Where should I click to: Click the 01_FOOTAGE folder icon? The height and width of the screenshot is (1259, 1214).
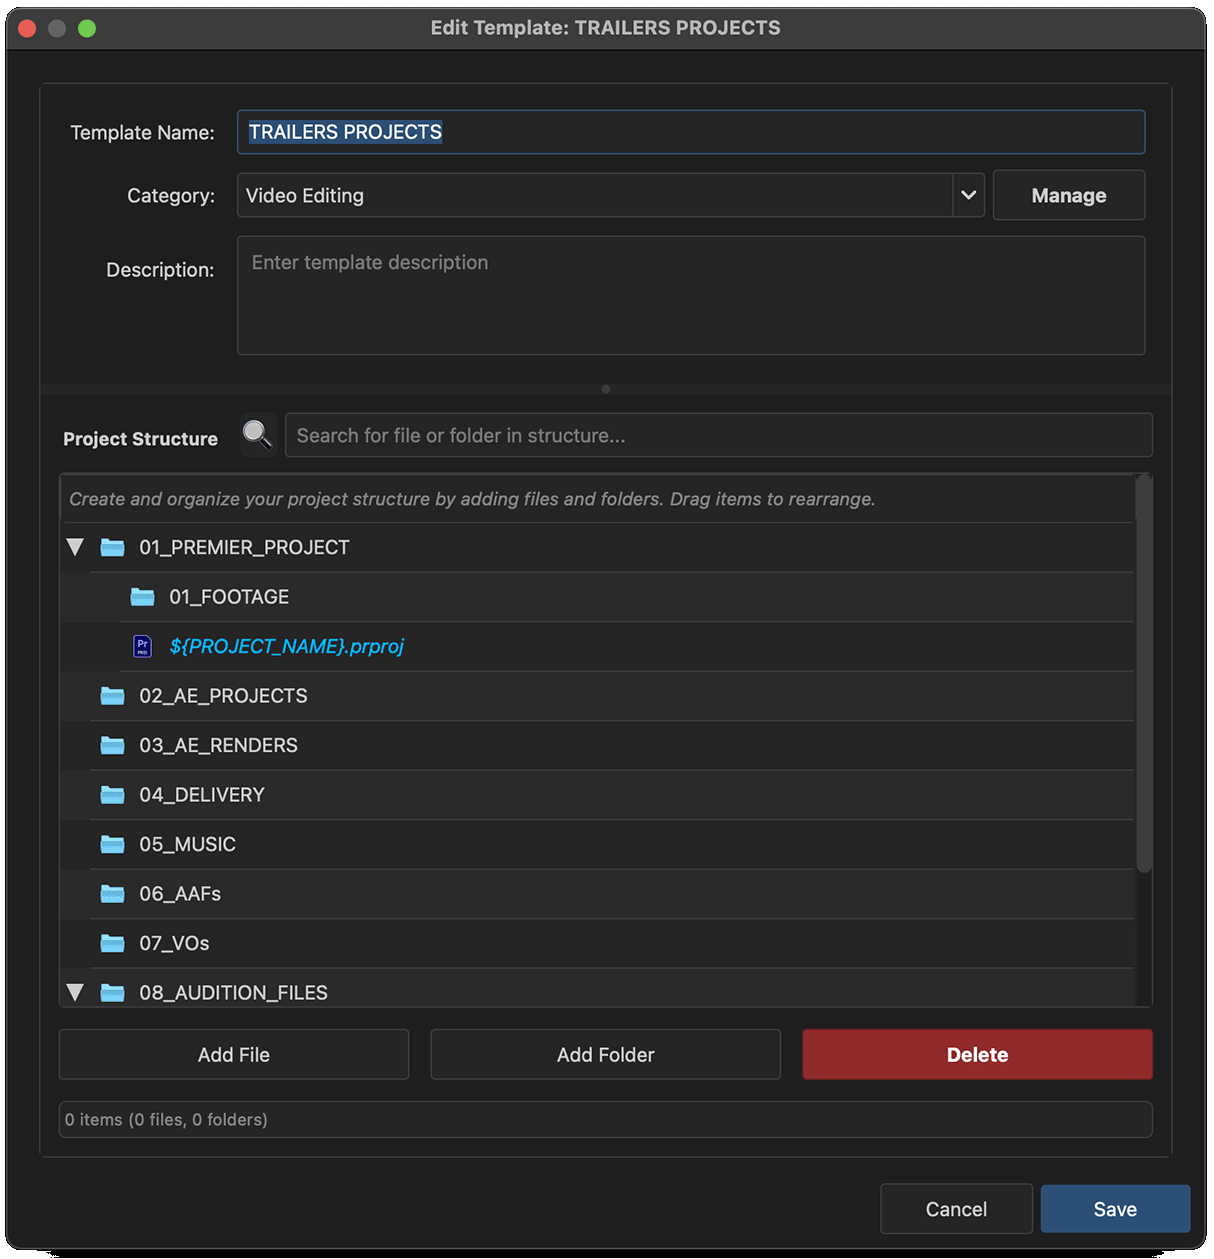click(143, 596)
